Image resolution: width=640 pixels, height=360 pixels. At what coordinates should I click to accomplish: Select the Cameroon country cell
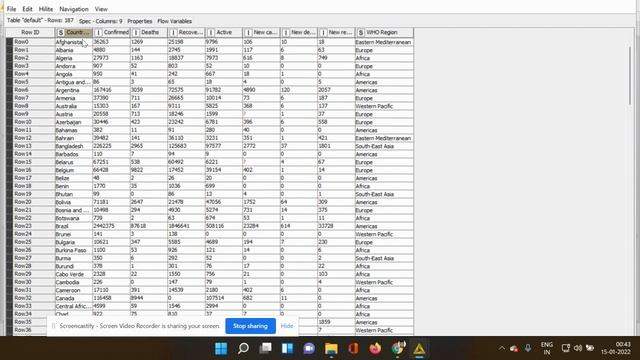pos(73,290)
